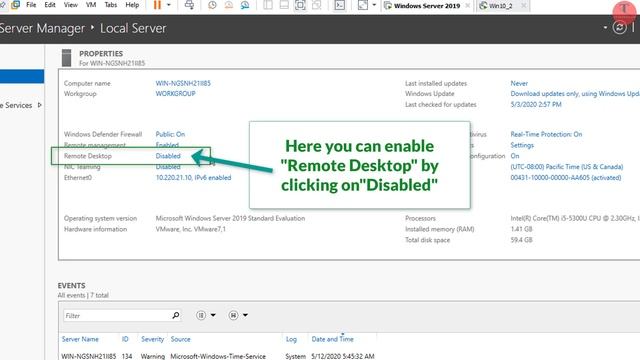Open the View menu
Viewport: 640px width, 360px height.
tap(71, 5)
